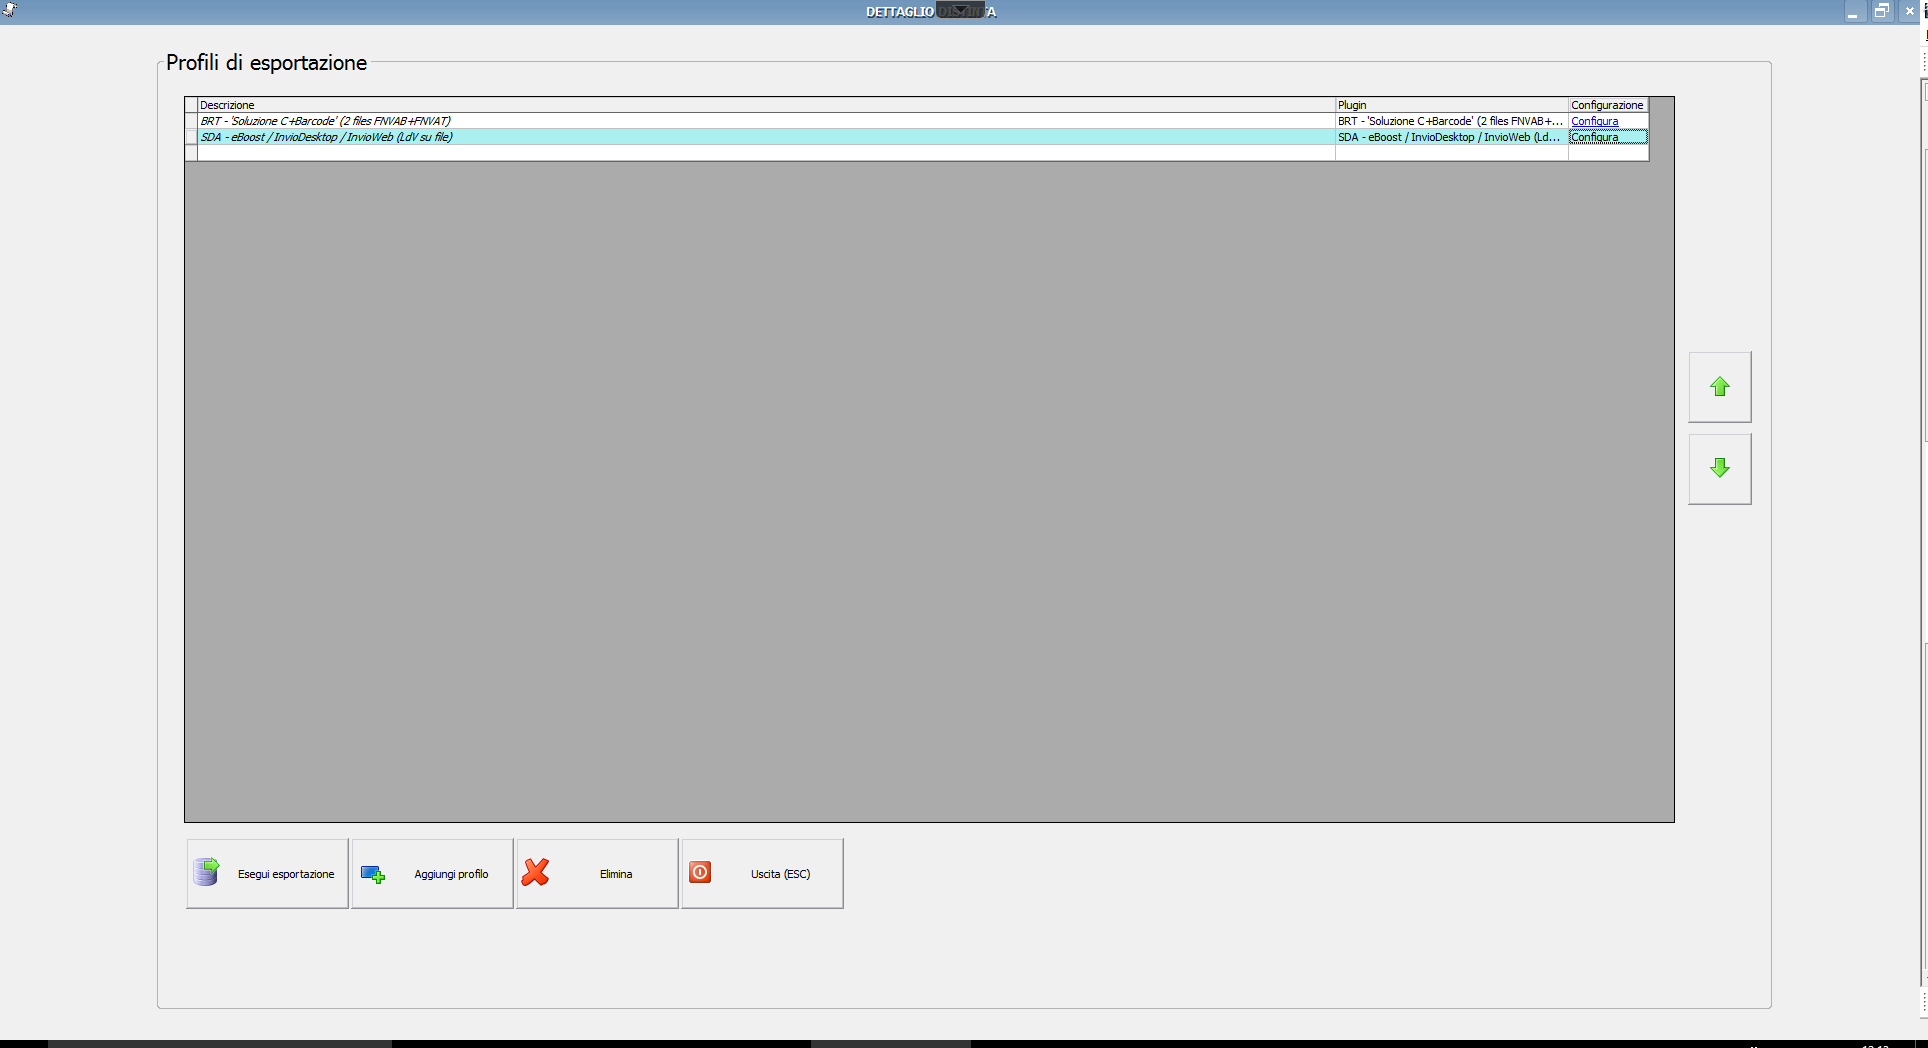Click application icon in title bar corner

pyautogui.click(x=10, y=11)
